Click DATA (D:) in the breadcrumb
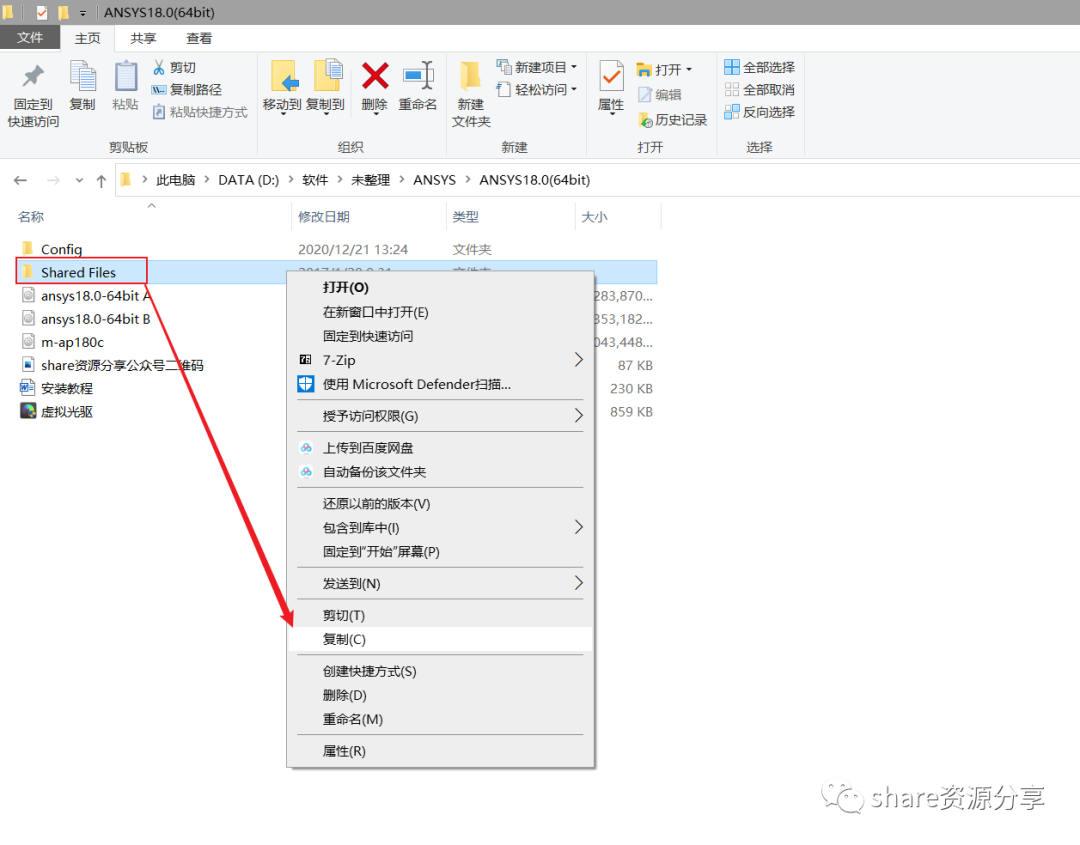The height and width of the screenshot is (845, 1080). (249, 180)
